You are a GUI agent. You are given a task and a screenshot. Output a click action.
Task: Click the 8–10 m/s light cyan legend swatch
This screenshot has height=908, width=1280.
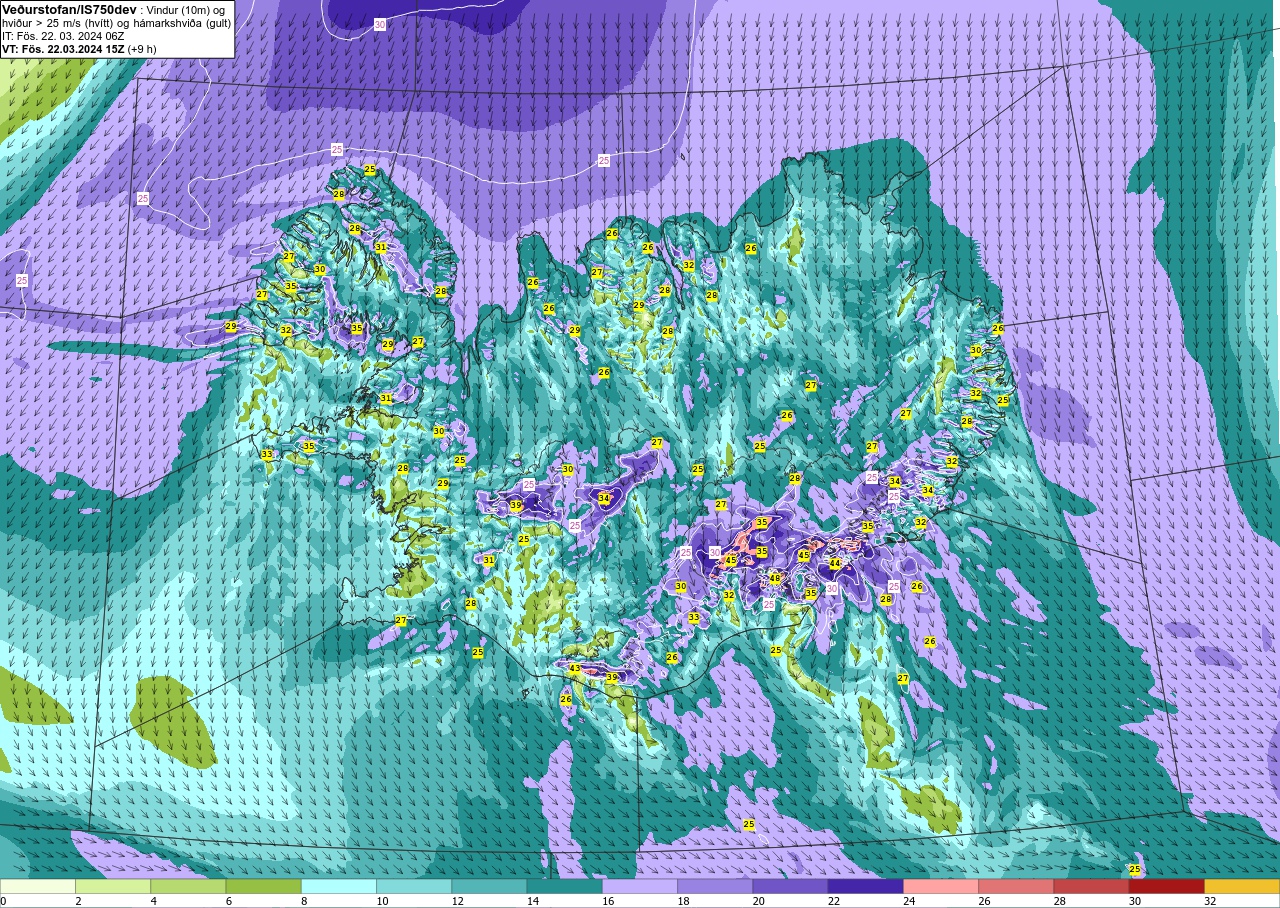(x=339, y=886)
